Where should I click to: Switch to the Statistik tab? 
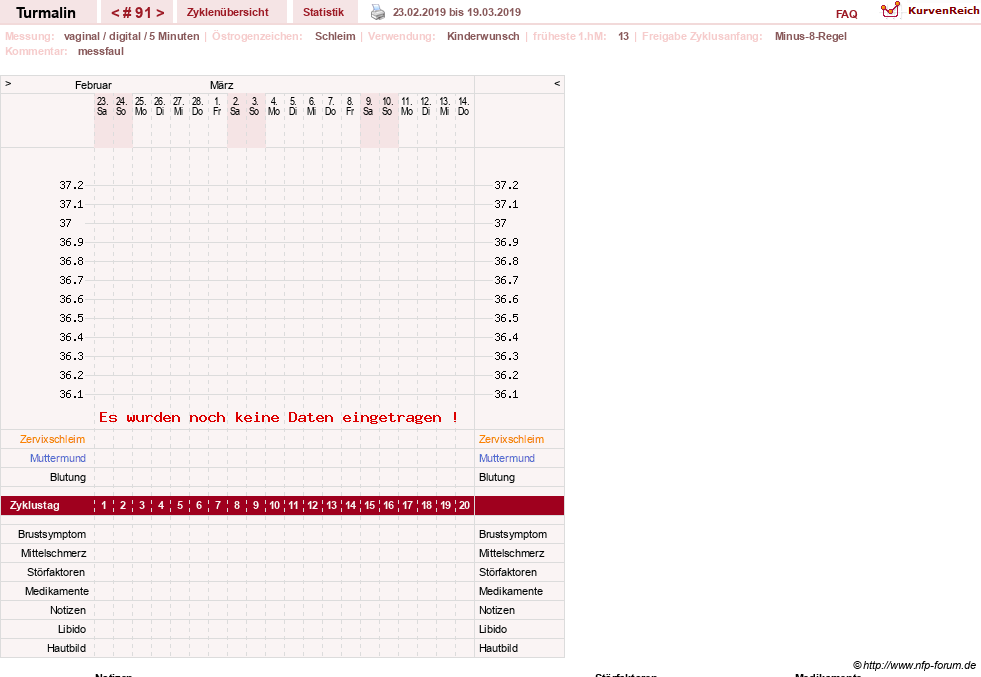point(323,12)
